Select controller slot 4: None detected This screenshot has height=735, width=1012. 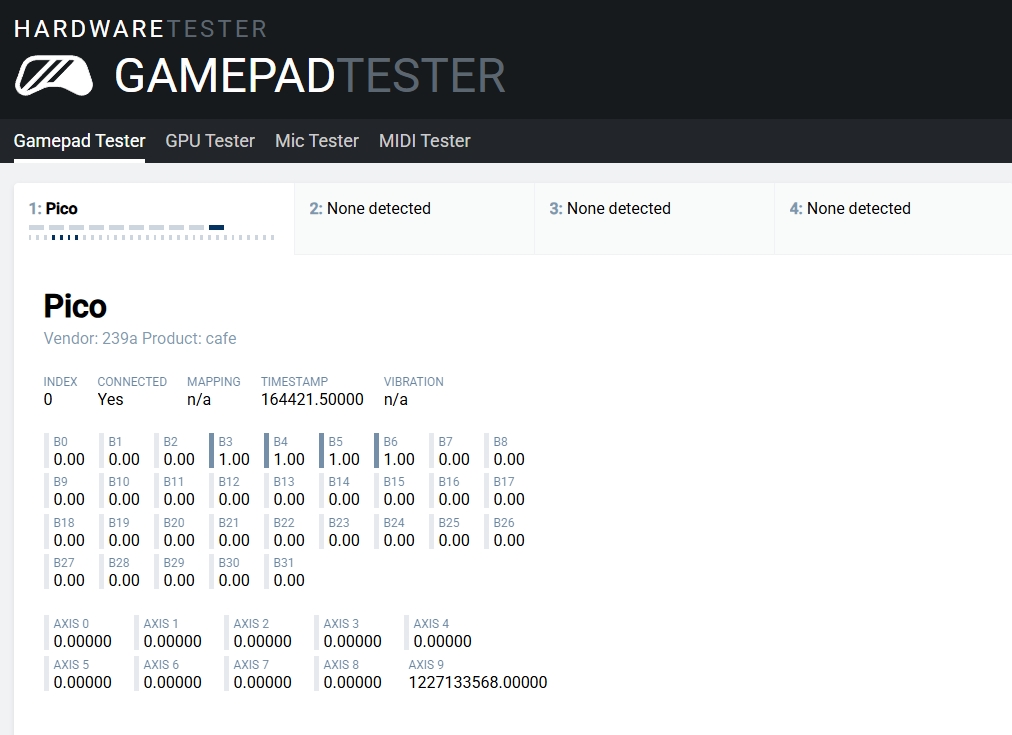(850, 209)
